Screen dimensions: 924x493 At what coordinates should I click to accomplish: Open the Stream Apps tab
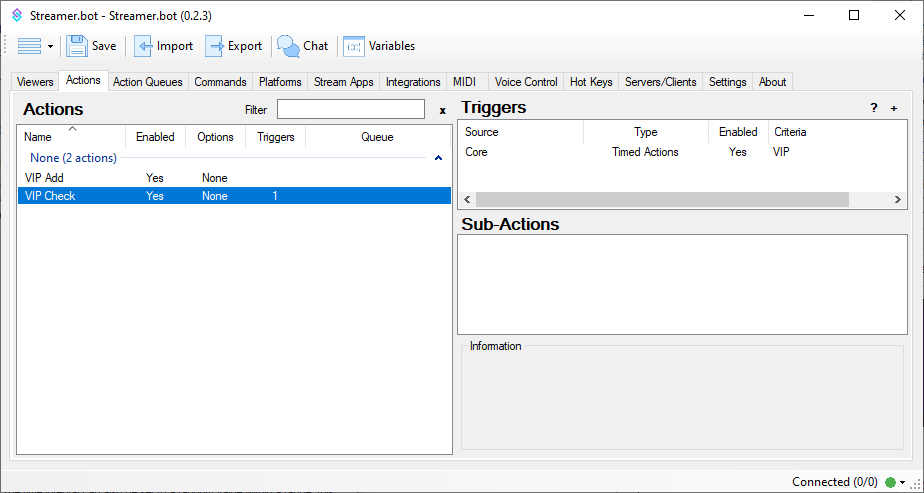[344, 82]
